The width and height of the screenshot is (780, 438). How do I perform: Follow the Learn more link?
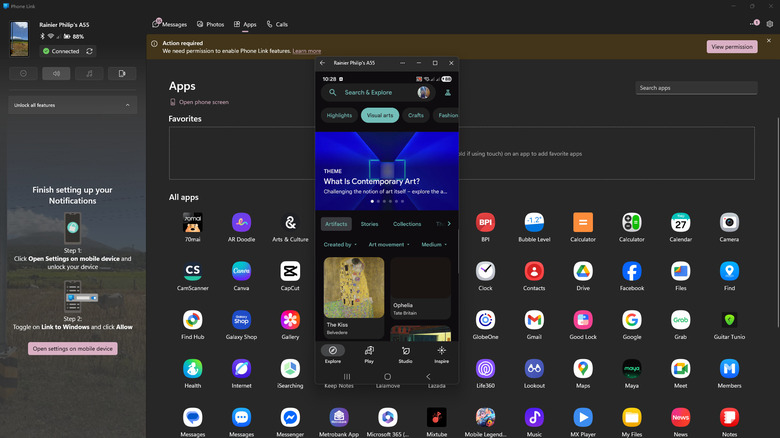tap(306, 51)
